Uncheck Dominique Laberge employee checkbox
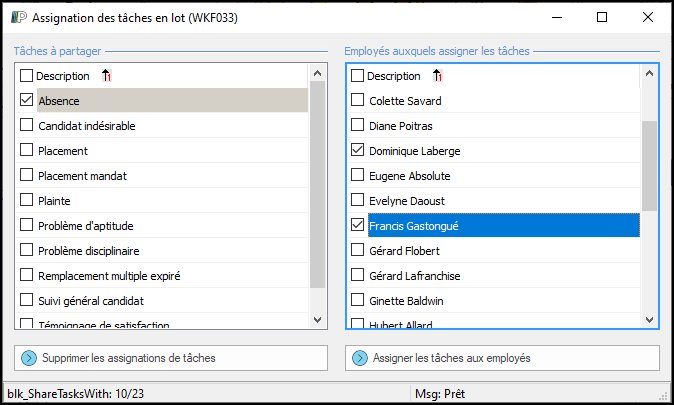 (357, 150)
